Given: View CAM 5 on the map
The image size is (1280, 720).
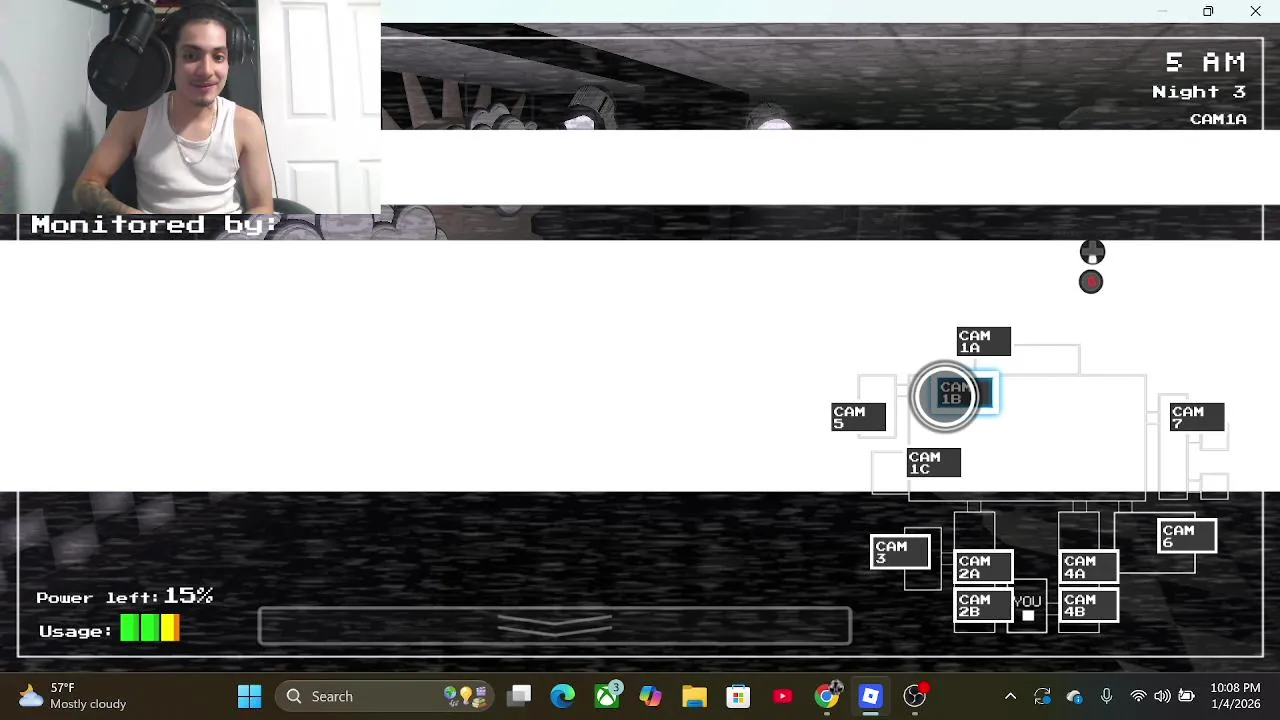Looking at the screenshot, I should point(859,417).
